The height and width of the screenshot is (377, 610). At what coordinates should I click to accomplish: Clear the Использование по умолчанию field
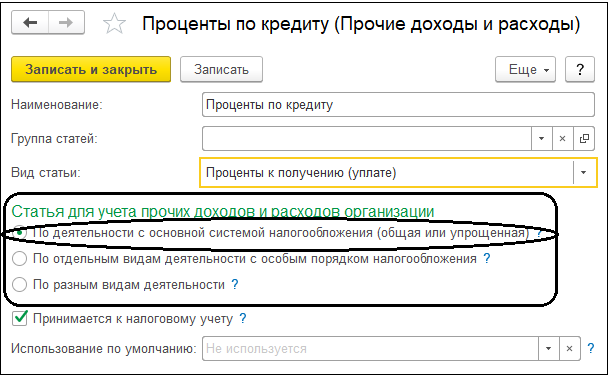pos(569,349)
